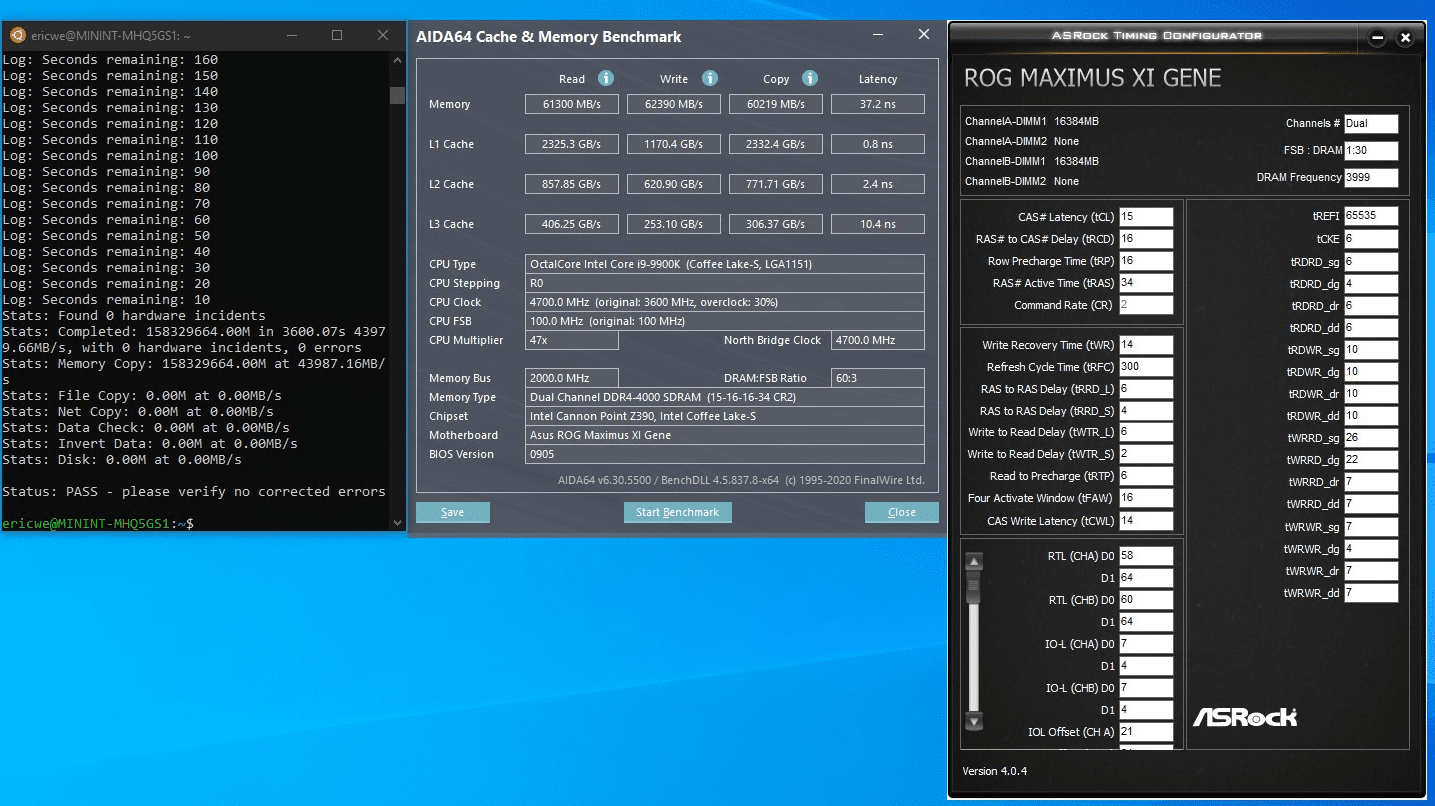This screenshot has height=806, width=1435.
Task: Click the Row Precharge Time (tRP) field
Action: tap(1146, 261)
